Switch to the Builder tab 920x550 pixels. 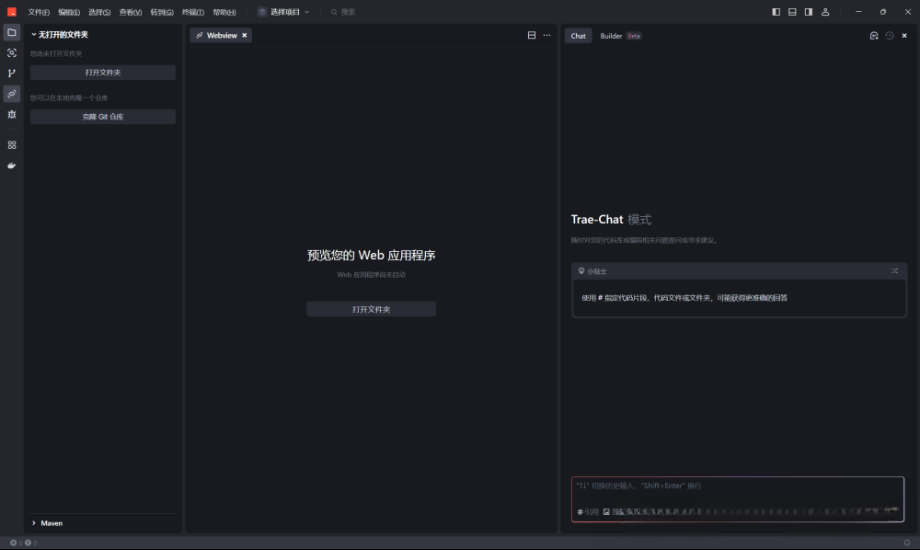tap(611, 36)
